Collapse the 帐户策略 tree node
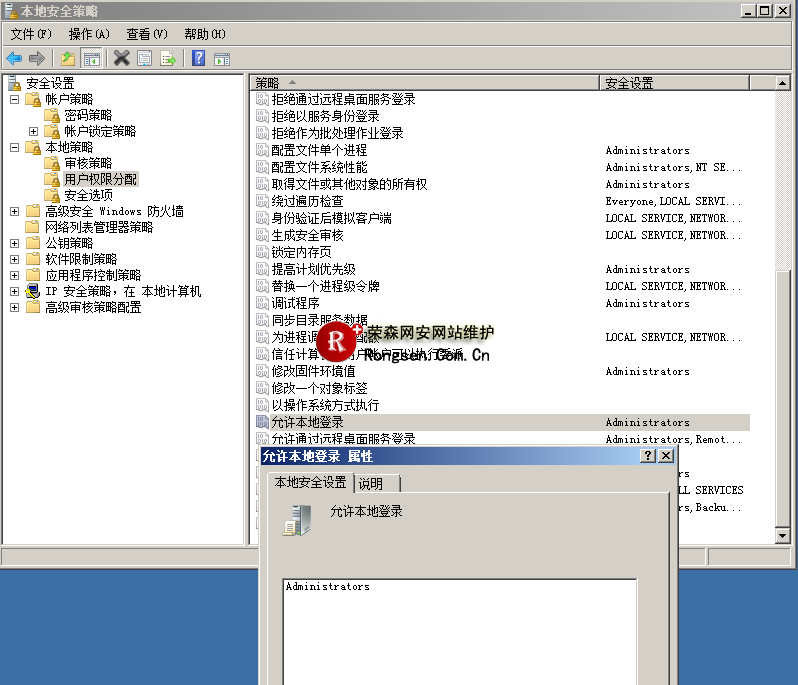Viewport: 798px width, 685px height. (x=15, y=99)
